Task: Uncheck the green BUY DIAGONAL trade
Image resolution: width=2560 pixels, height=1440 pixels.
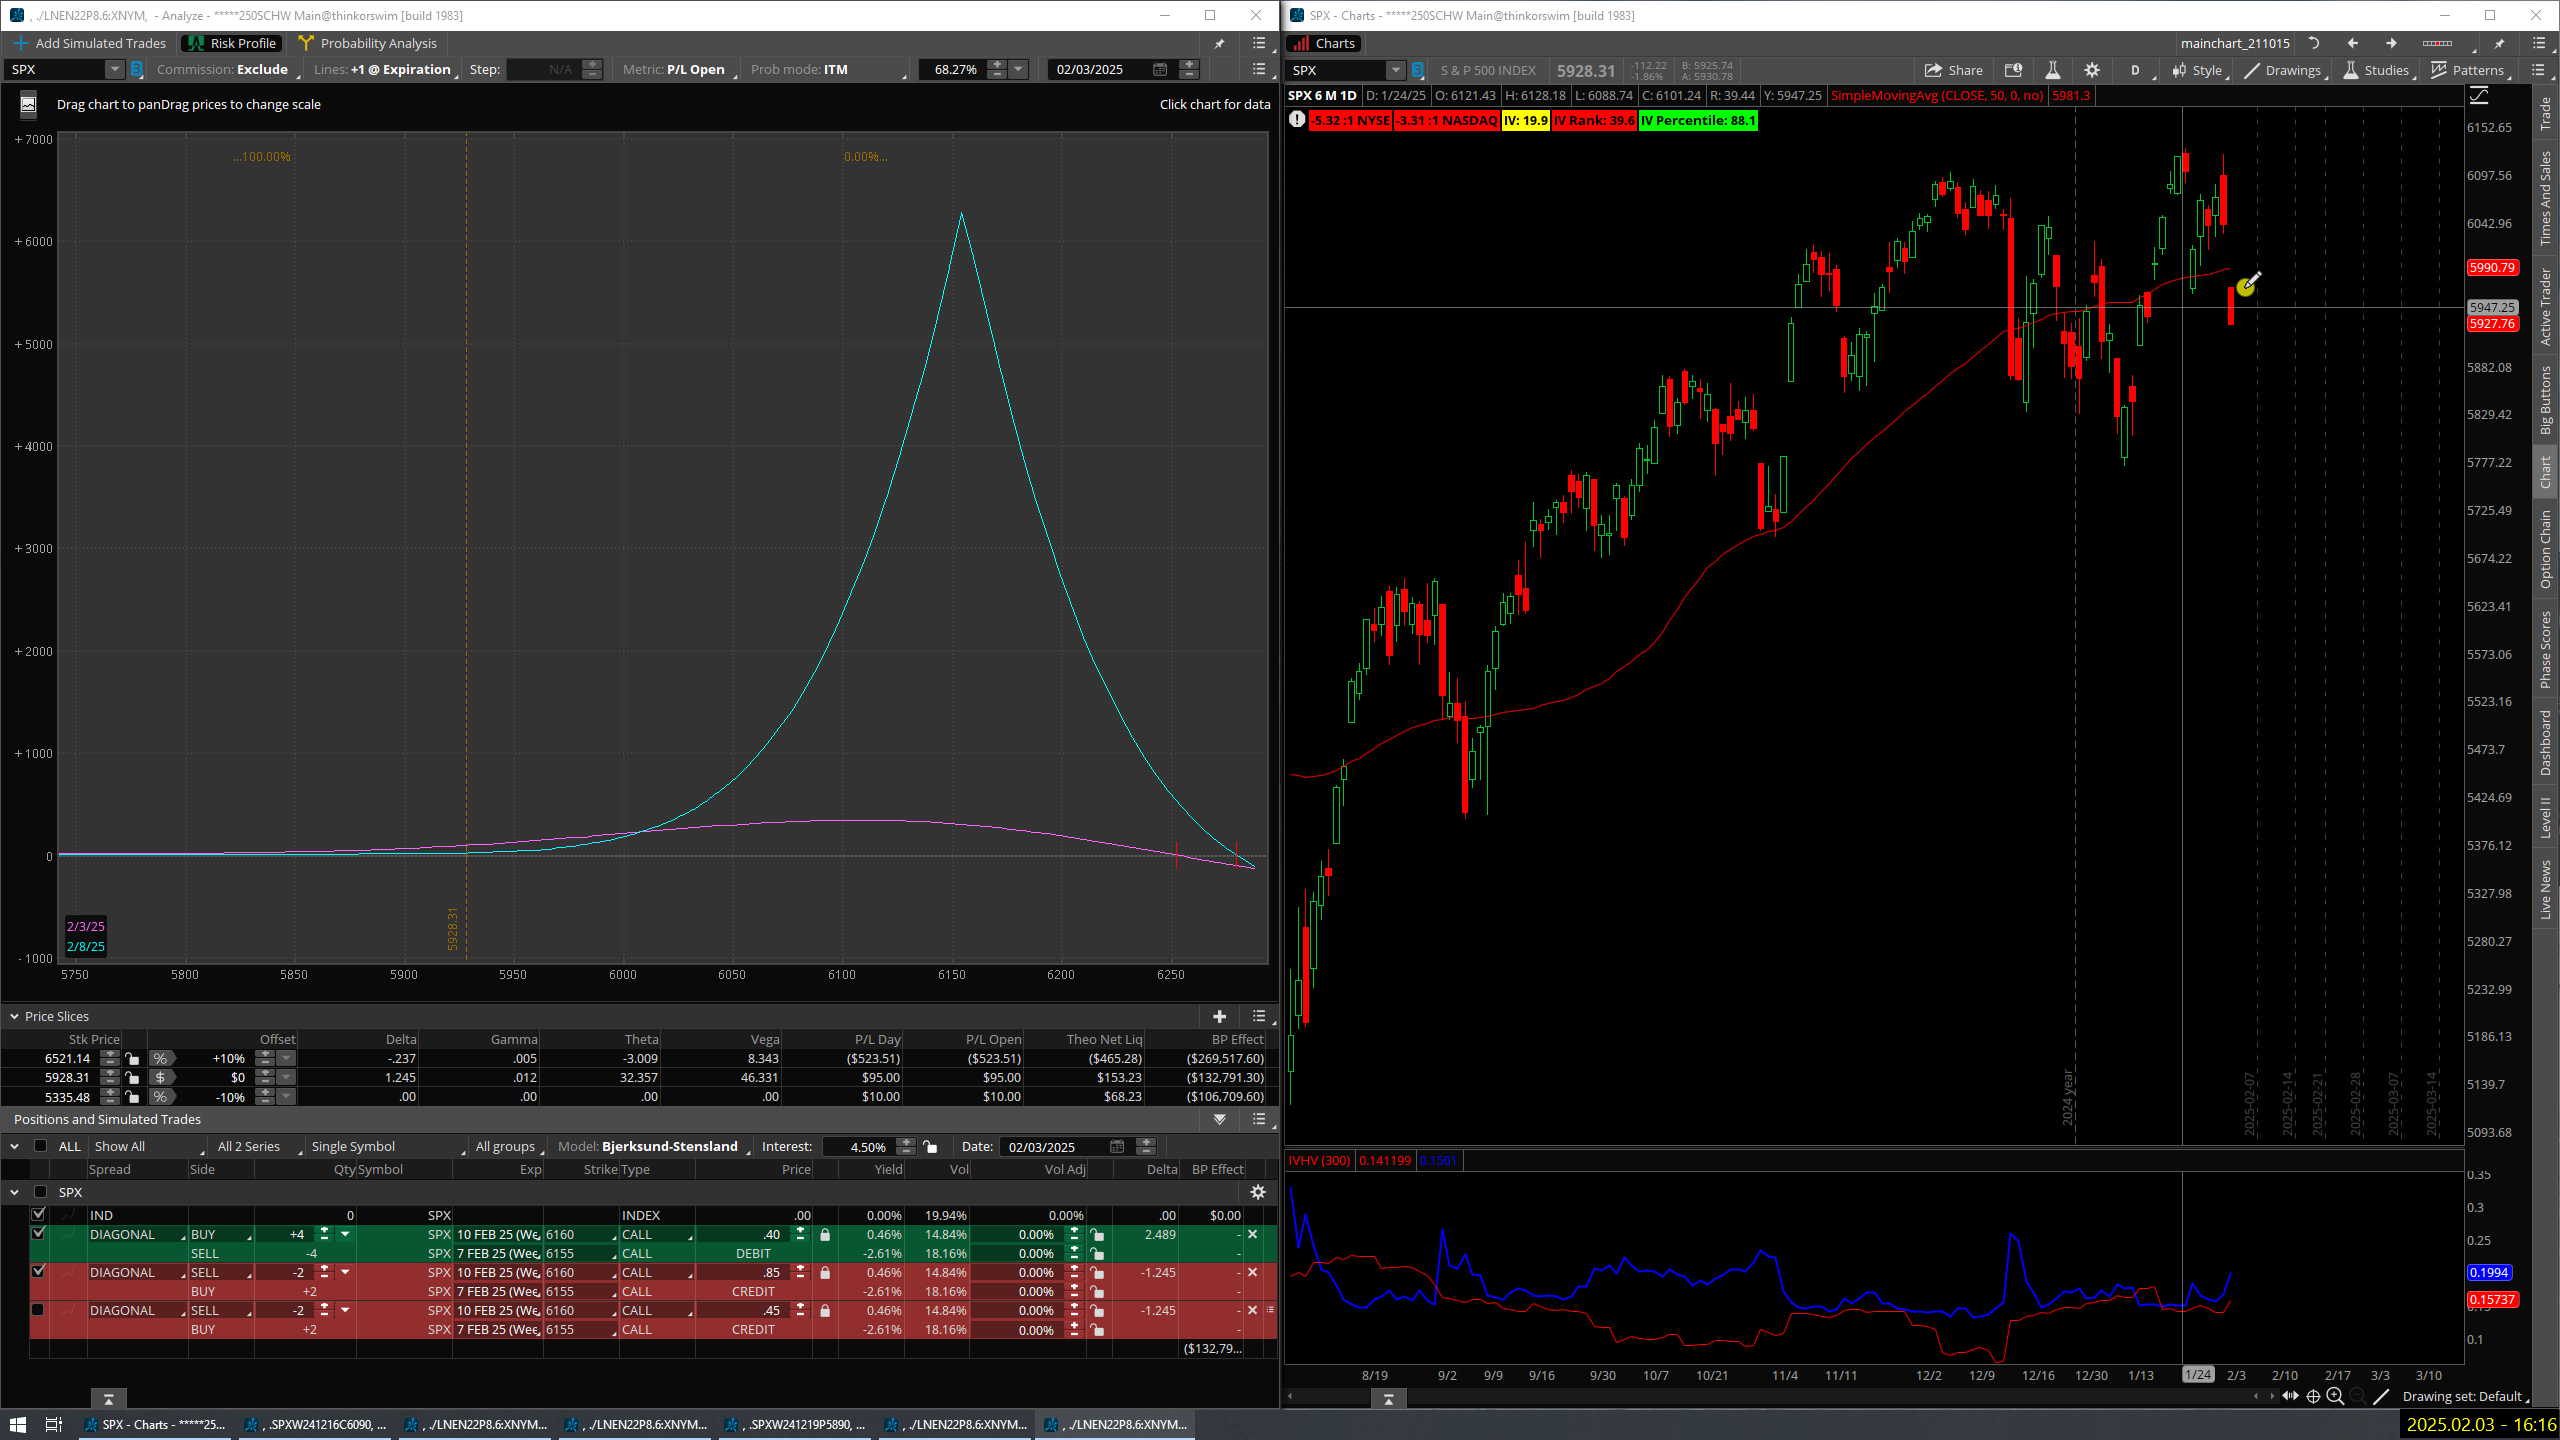Action: [x=38, y=1234]
